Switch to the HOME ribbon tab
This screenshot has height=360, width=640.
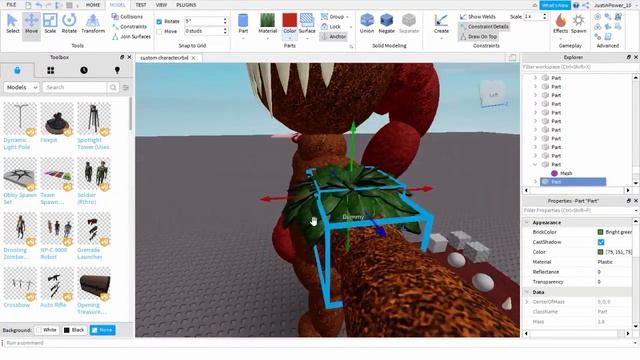[93, 5]
